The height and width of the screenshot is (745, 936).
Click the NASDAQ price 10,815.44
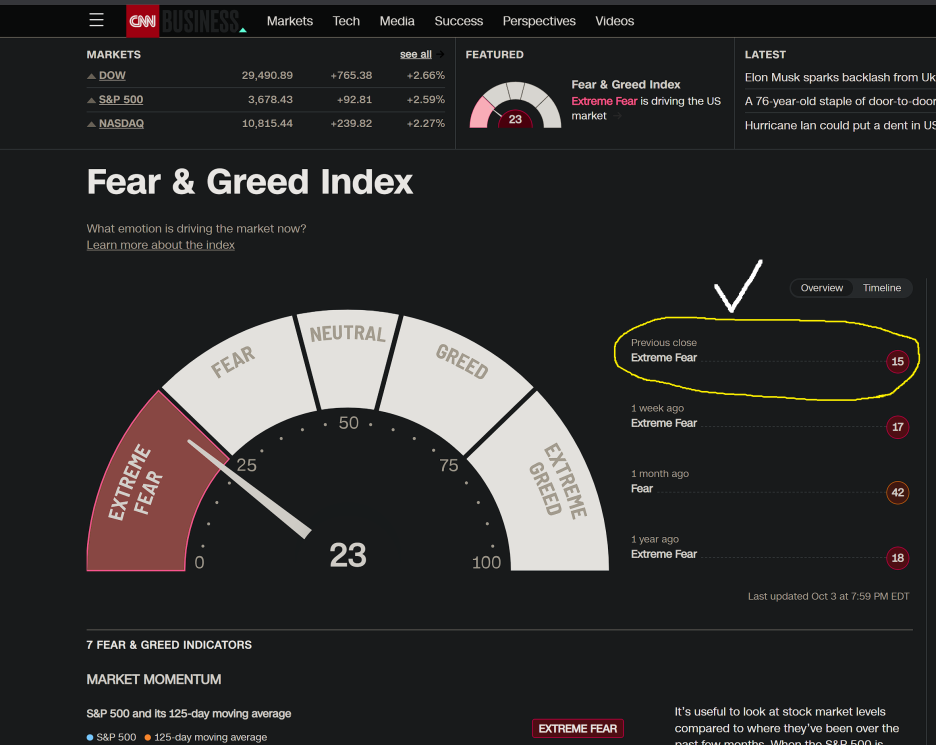click(x=267, y=123)
